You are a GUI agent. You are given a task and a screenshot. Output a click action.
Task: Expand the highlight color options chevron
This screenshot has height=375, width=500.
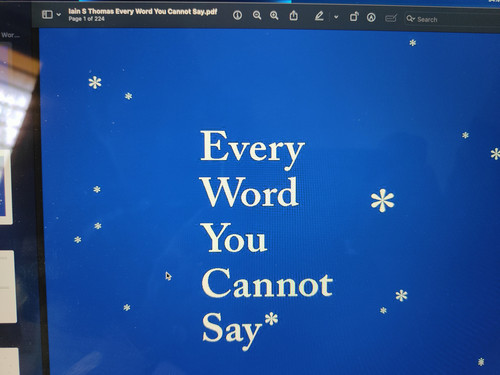pyautogui.click(x=336, y=17)
